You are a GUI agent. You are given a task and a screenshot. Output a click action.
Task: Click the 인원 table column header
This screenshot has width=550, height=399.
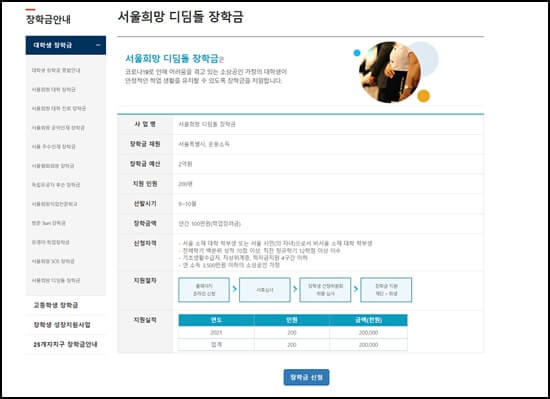pos(292,320)
